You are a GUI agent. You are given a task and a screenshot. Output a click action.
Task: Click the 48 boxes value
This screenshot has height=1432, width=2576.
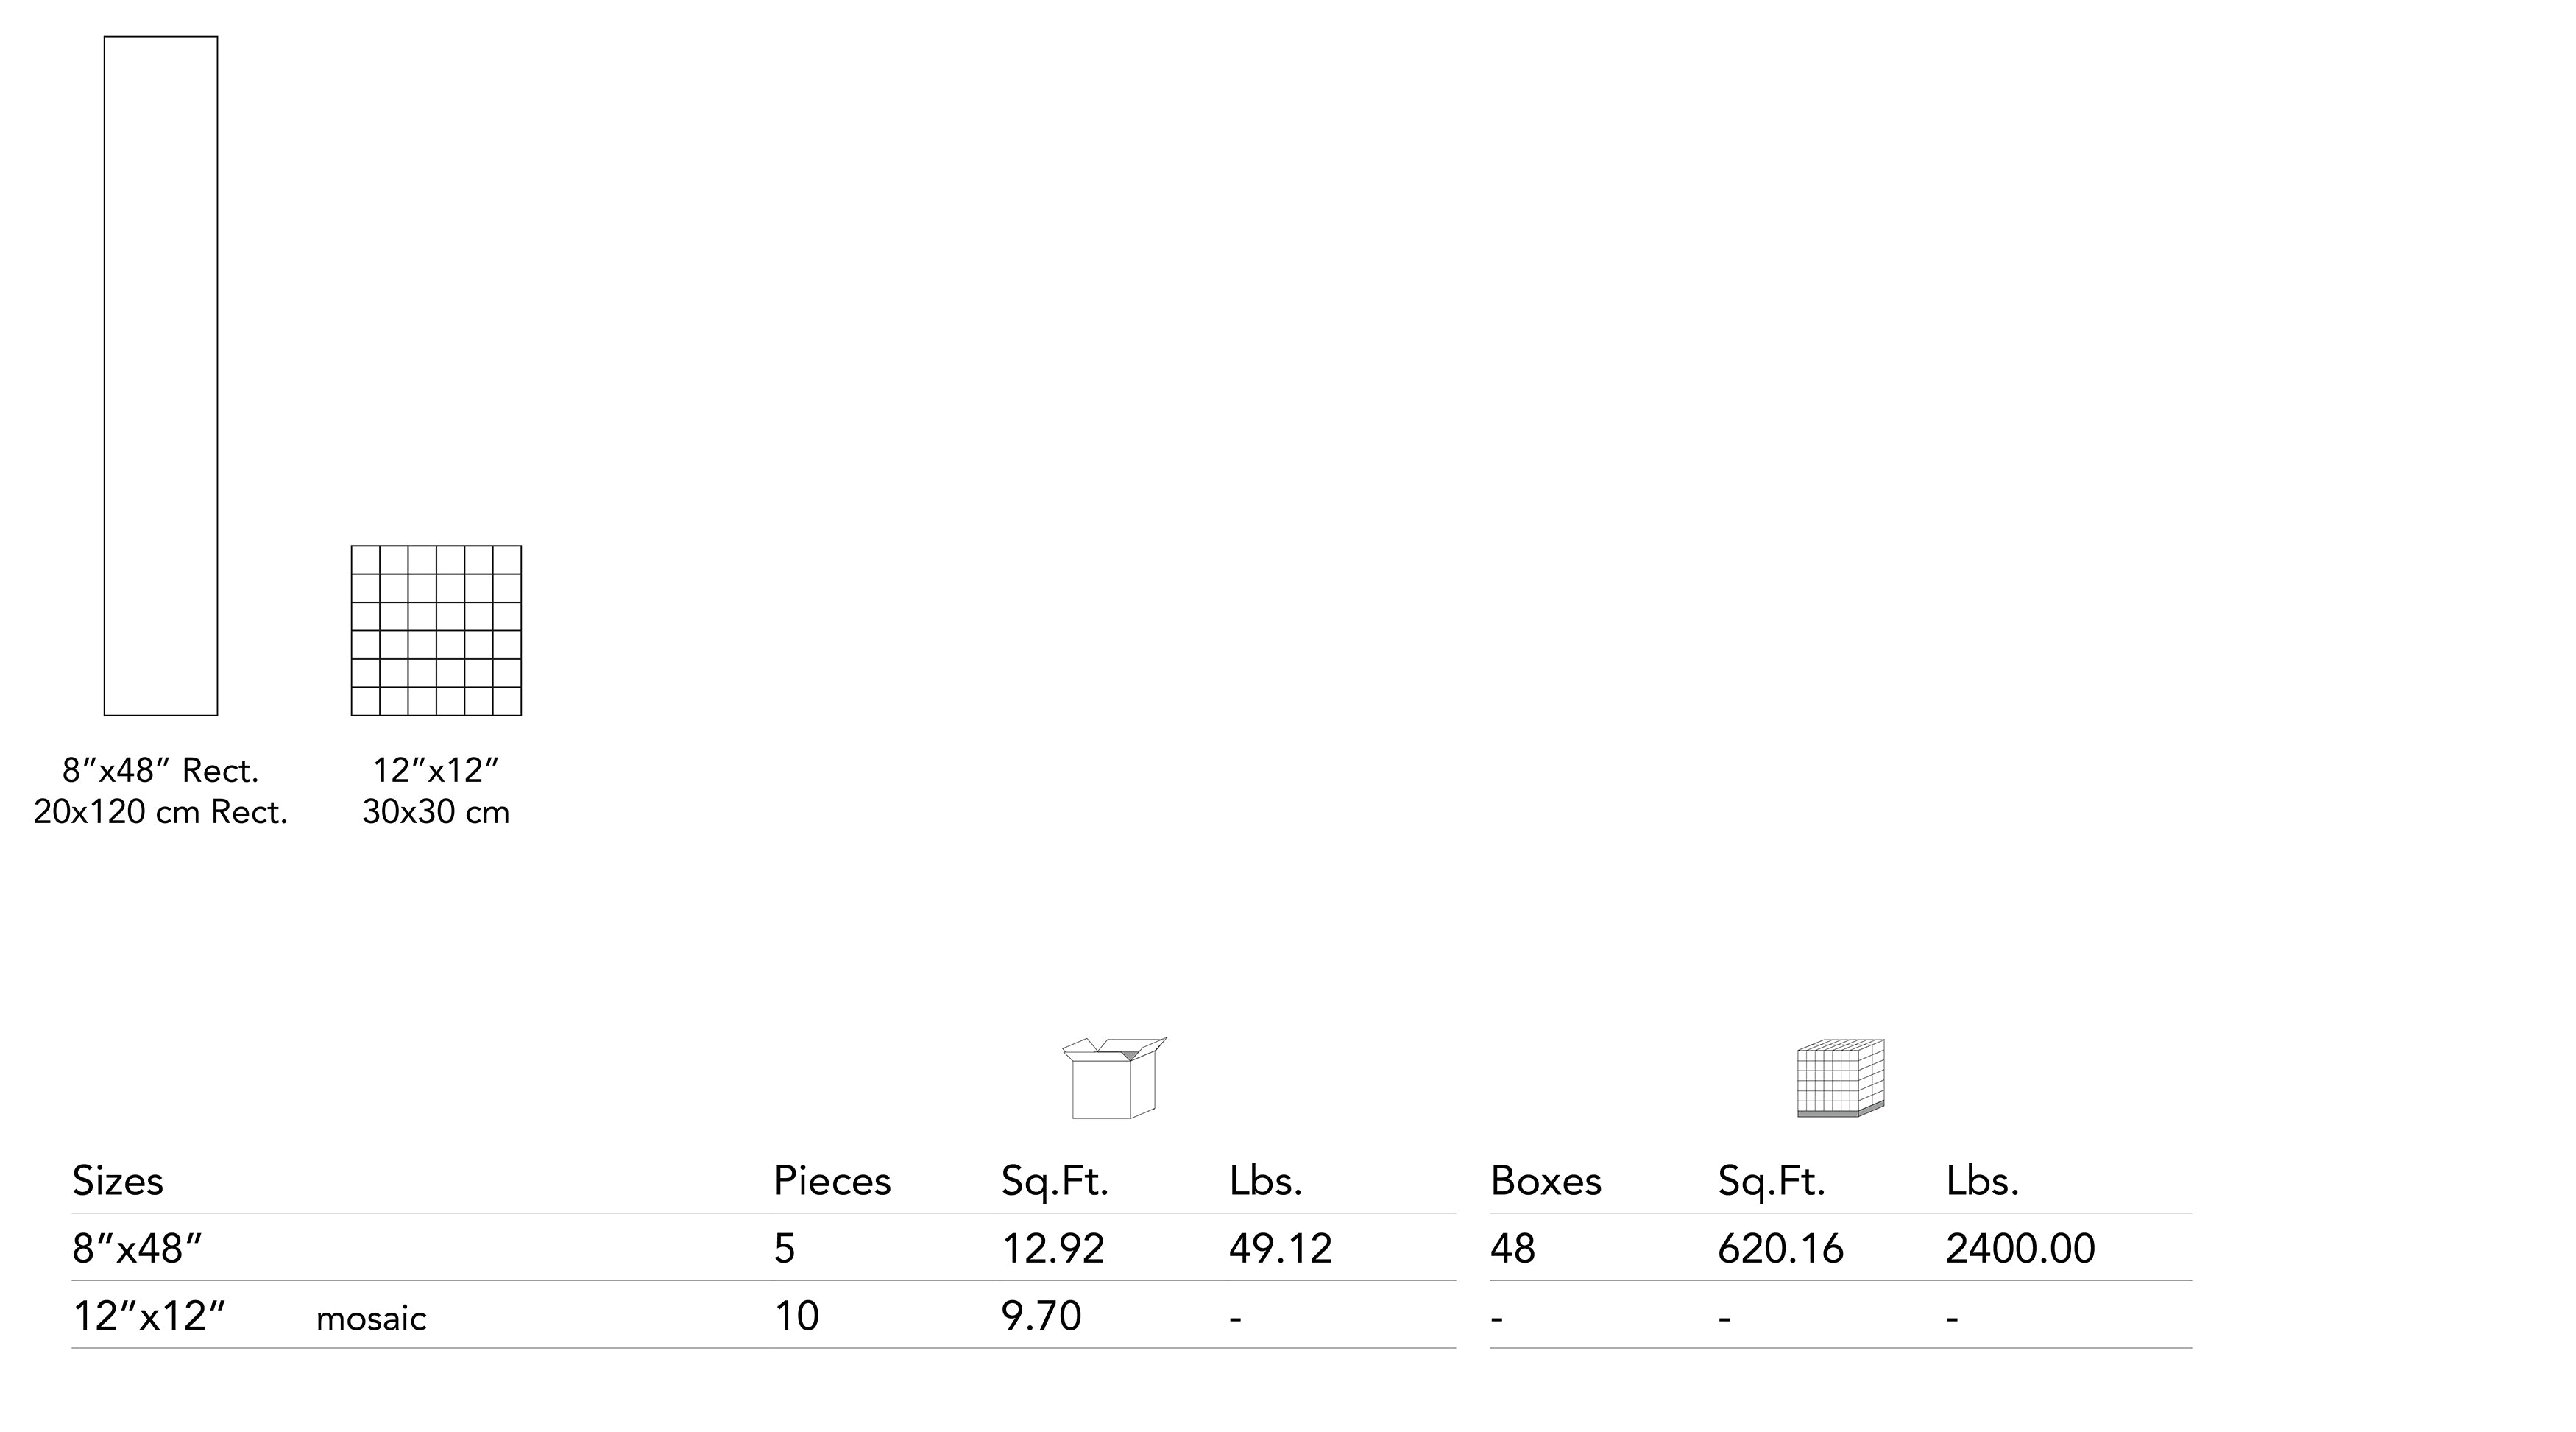[1512, 1248]
